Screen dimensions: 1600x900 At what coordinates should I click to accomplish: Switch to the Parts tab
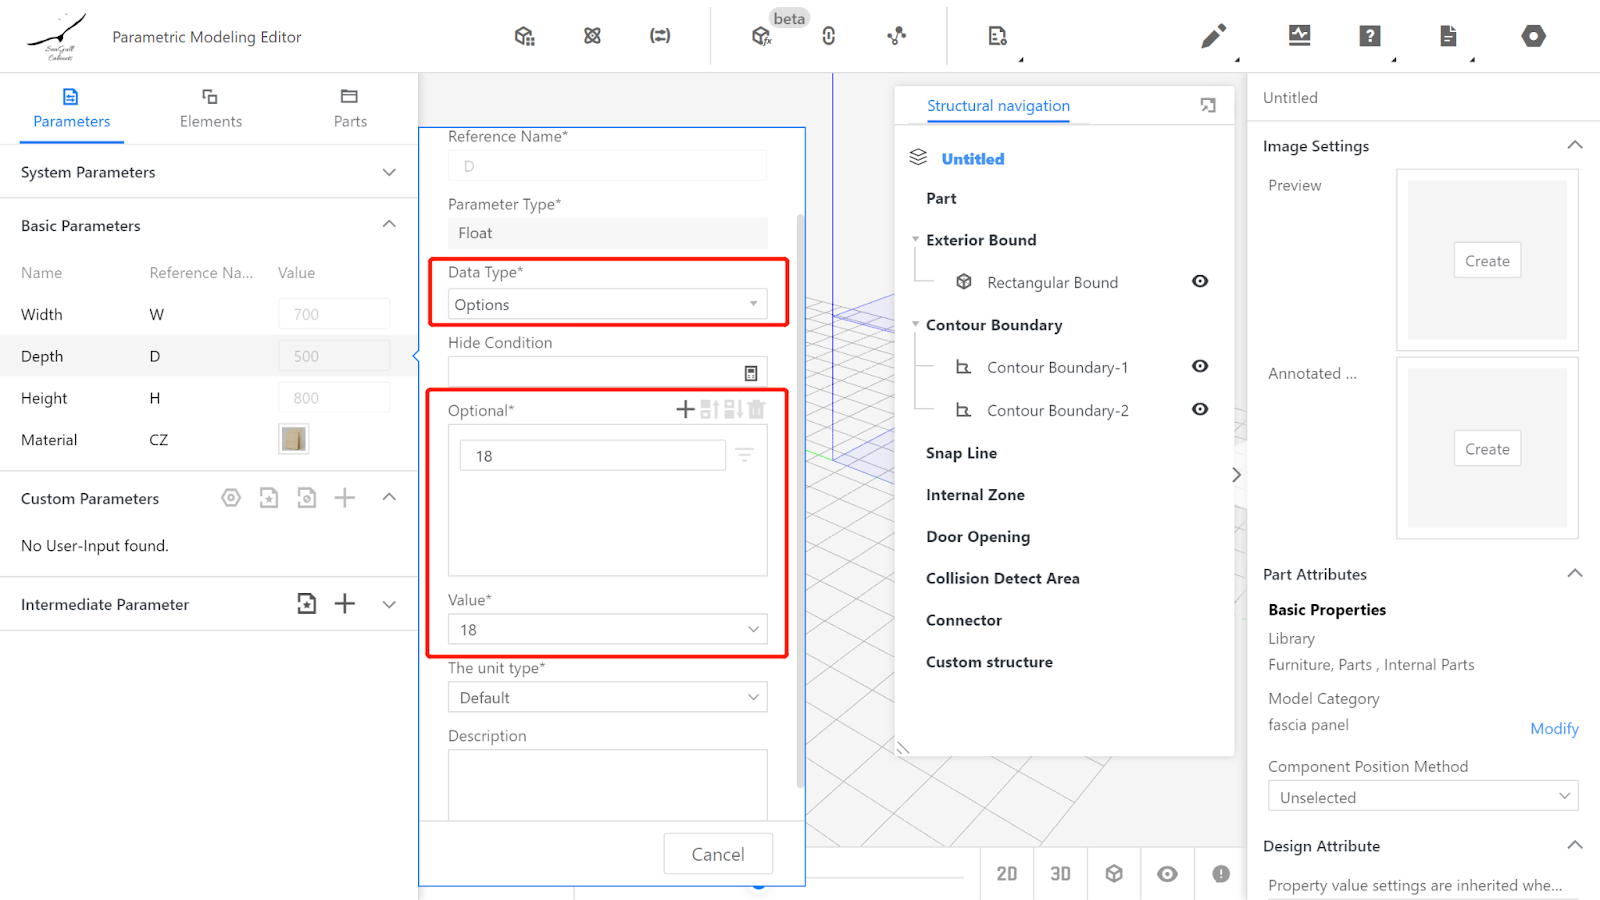coord(350,108)
